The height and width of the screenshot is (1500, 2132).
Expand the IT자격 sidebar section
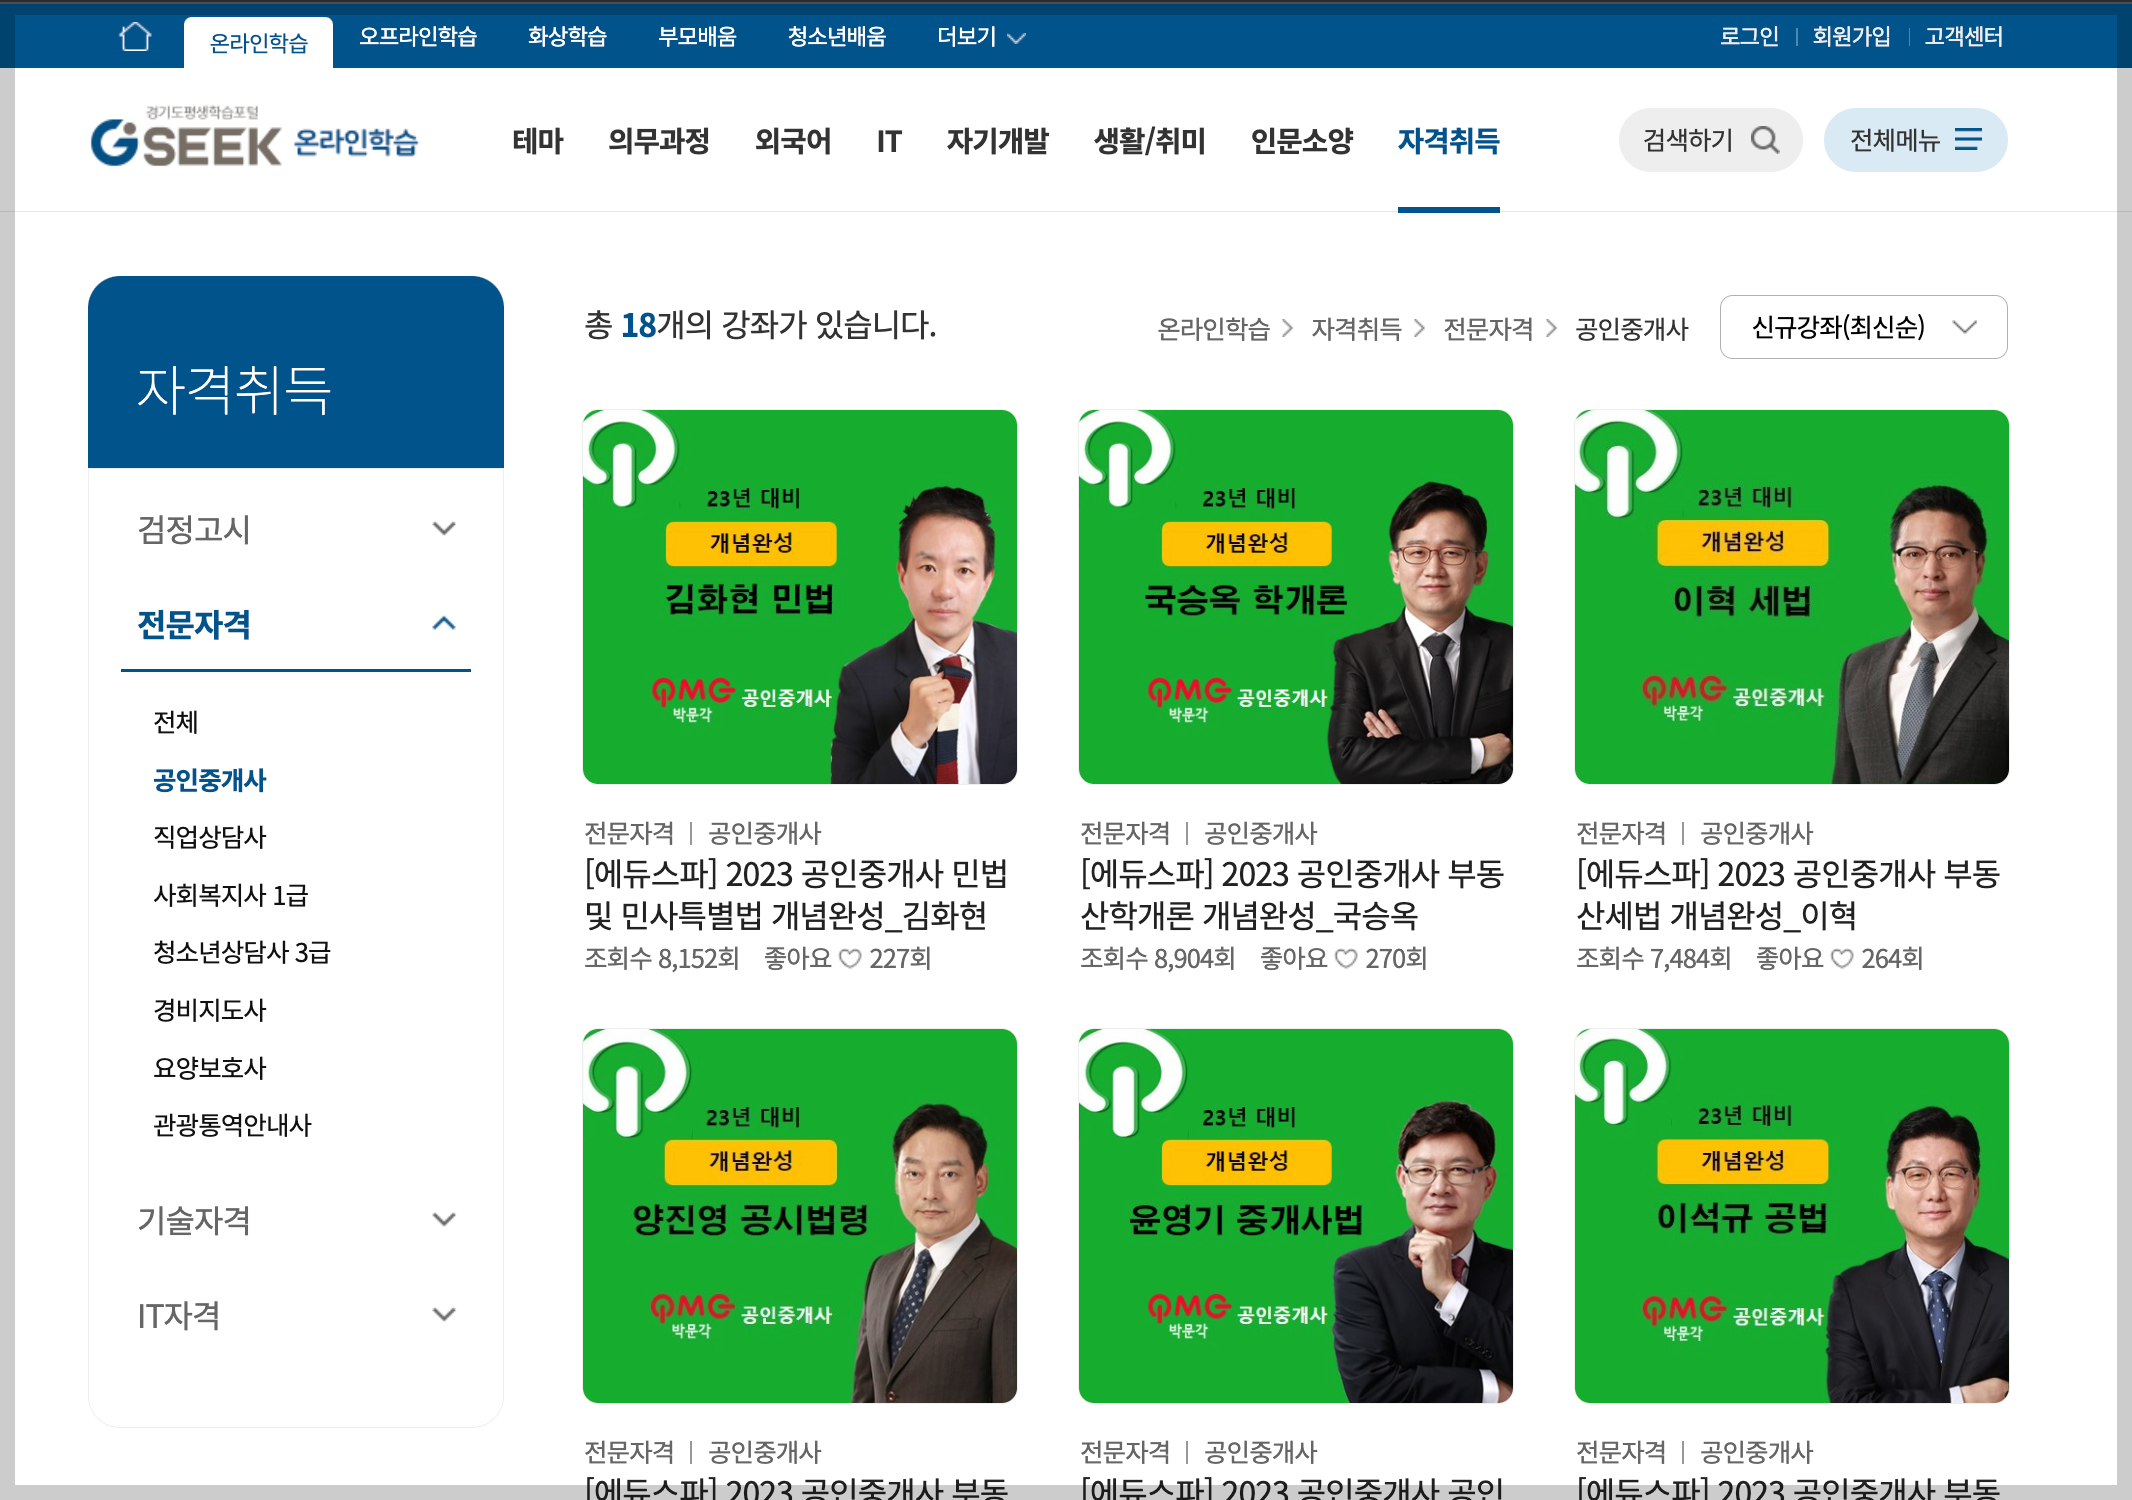coord(444,1314)
